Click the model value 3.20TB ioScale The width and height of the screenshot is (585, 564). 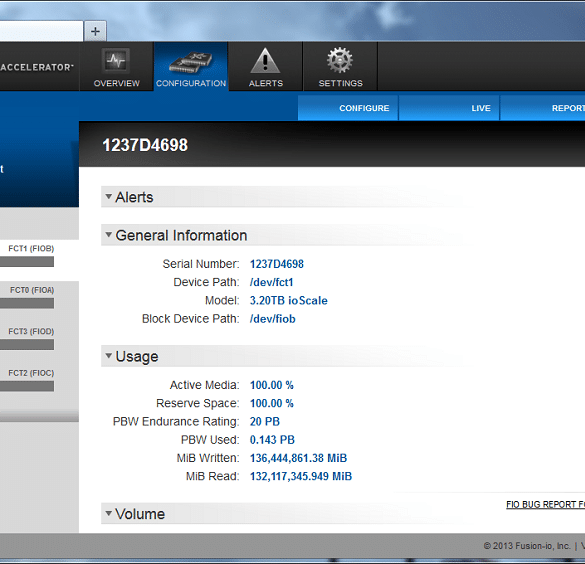tap(289, 301)
